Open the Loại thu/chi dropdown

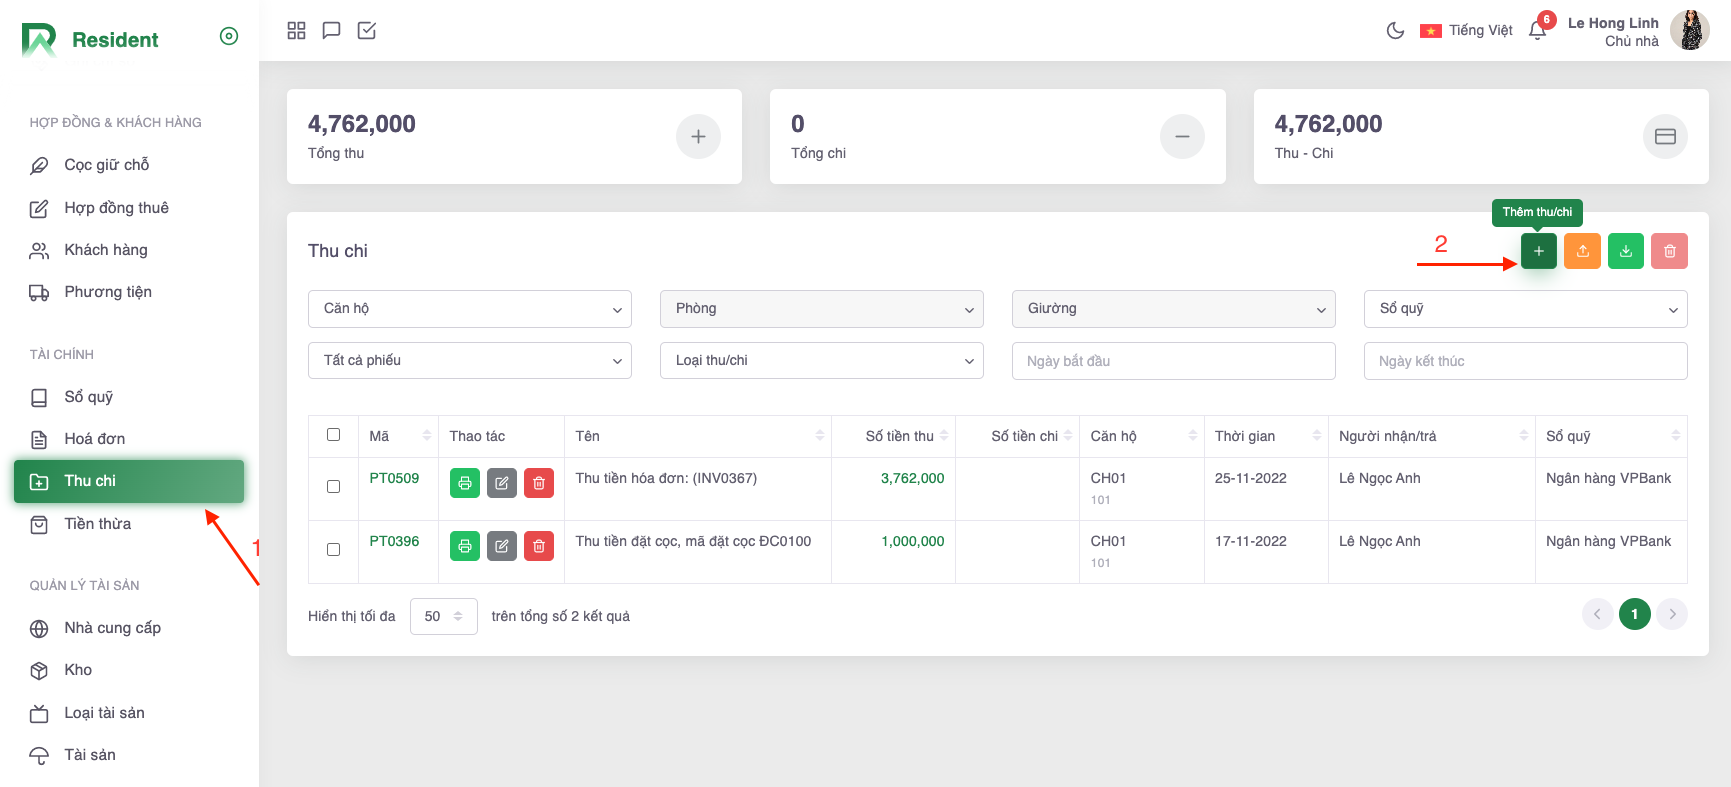pyautogui.click(x=821, y=361)
